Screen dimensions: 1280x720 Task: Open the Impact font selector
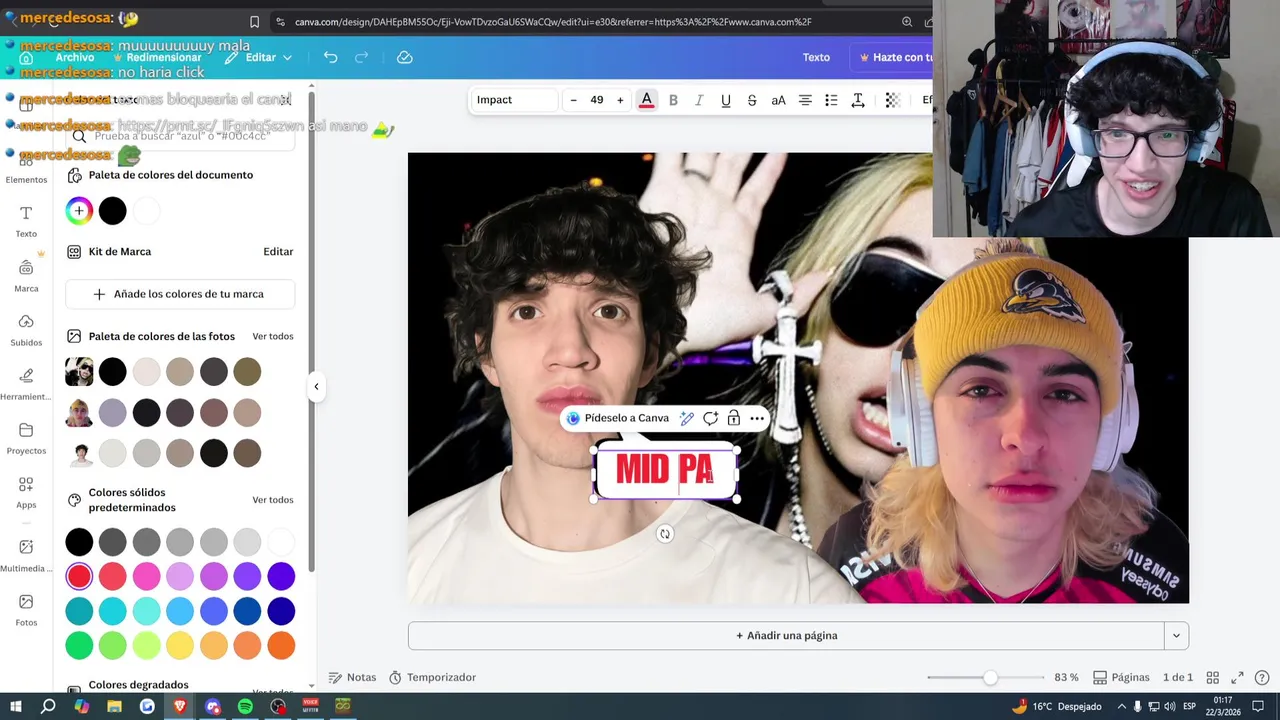click(x=514, y=100)
